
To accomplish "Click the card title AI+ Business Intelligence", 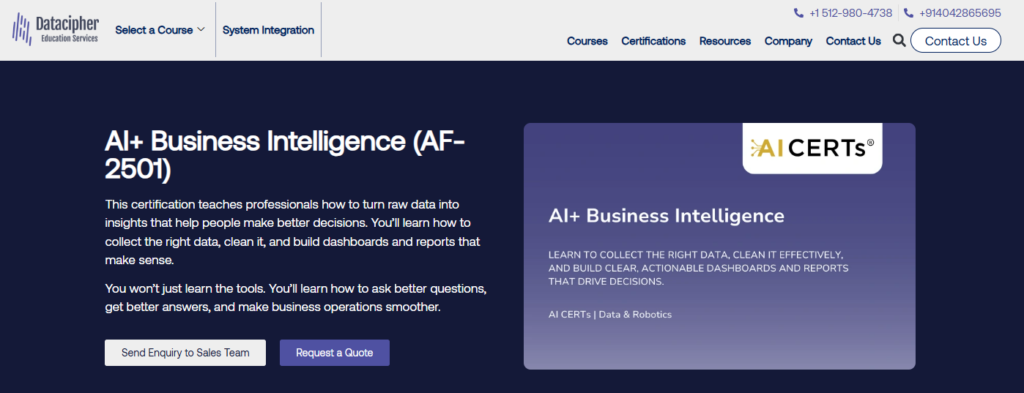I will [666, 215].
